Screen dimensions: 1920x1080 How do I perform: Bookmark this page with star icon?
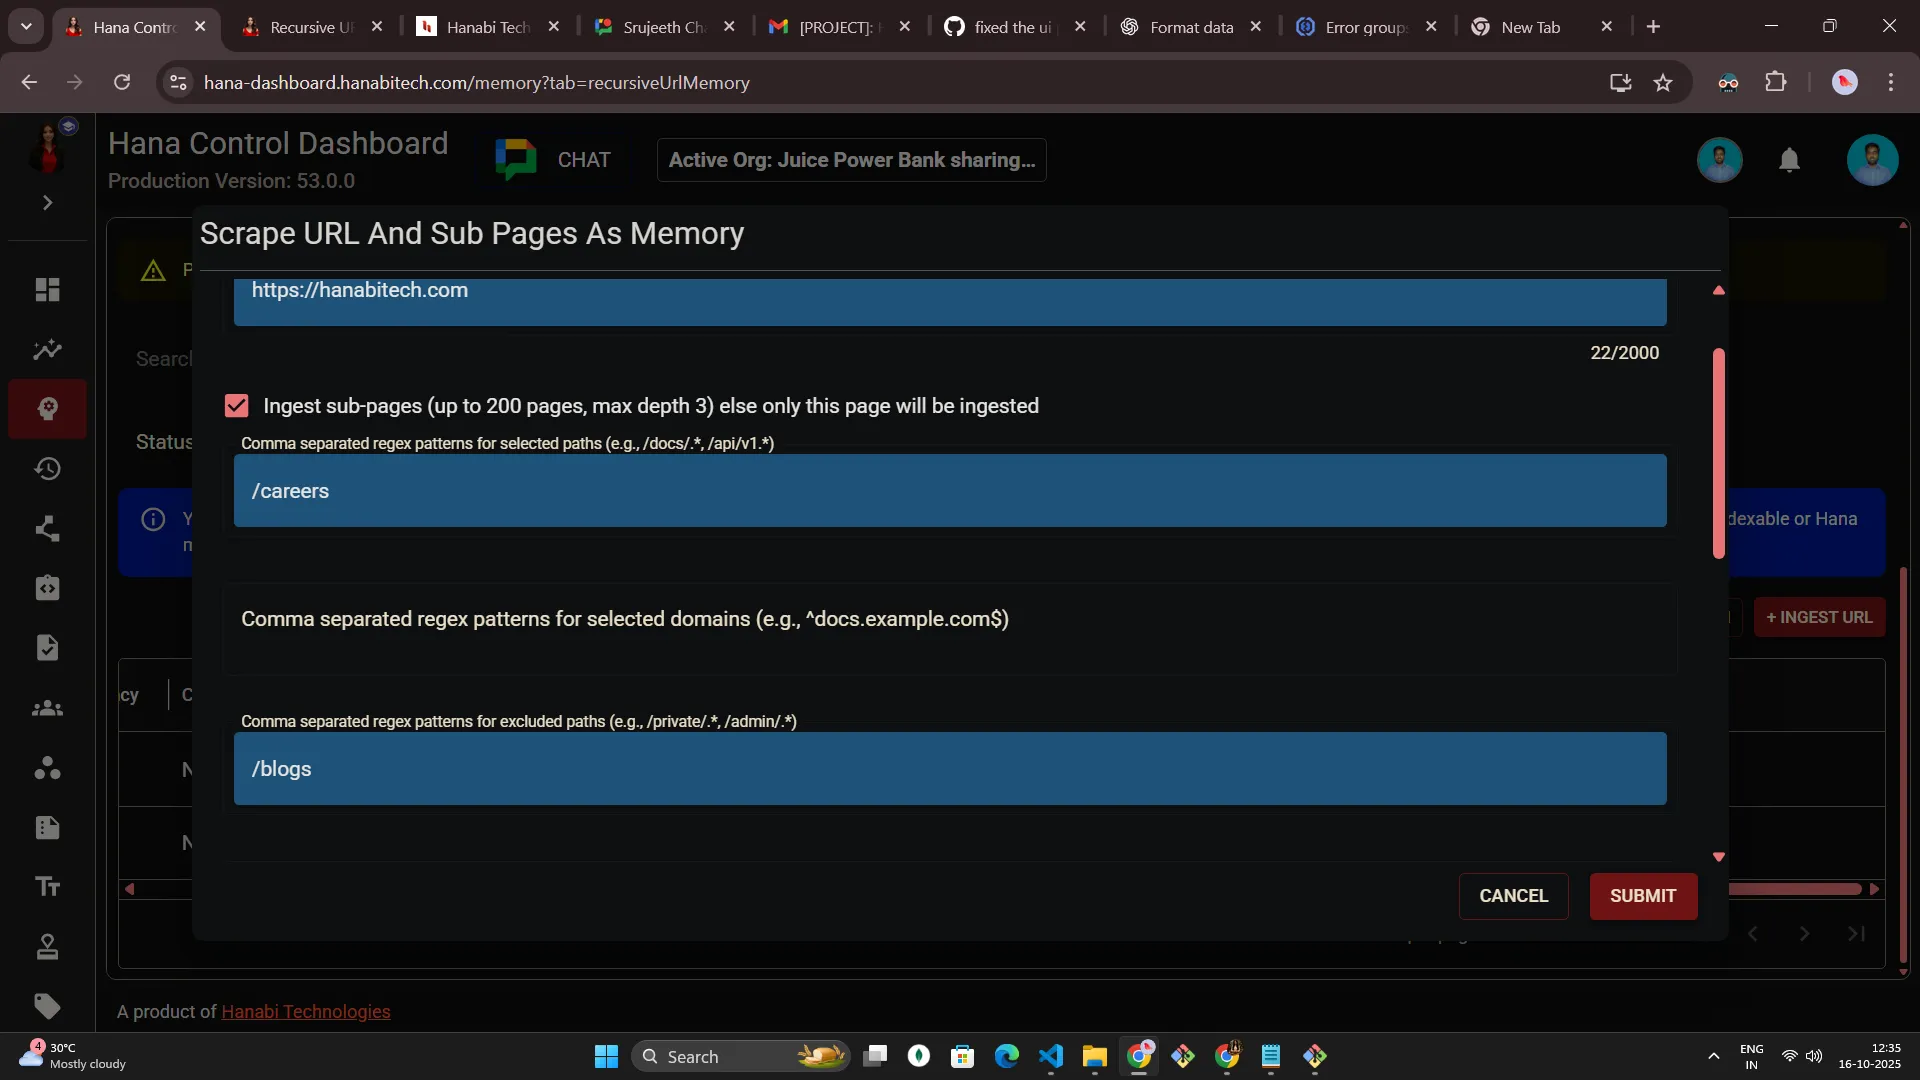point(1663,83)
